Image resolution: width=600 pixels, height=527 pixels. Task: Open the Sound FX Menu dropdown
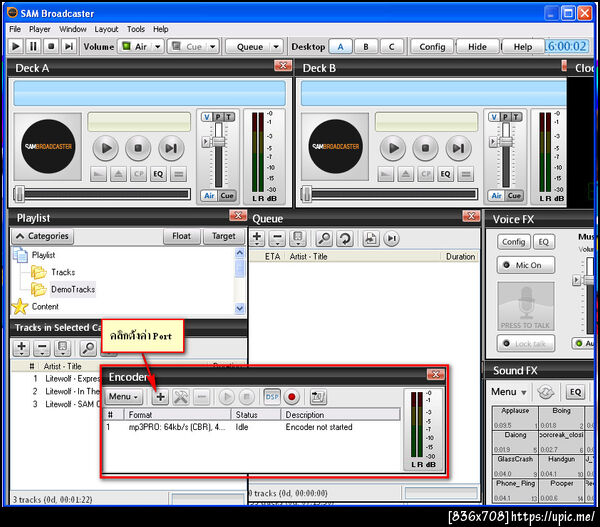[x=509, y=392]
